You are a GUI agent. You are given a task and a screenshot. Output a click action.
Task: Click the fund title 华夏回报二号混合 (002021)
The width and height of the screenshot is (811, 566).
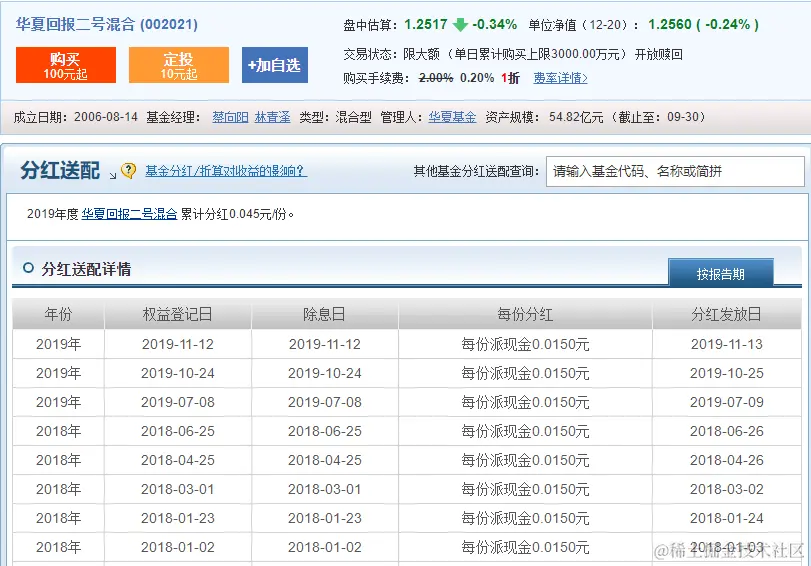click(x=107, y=24)
